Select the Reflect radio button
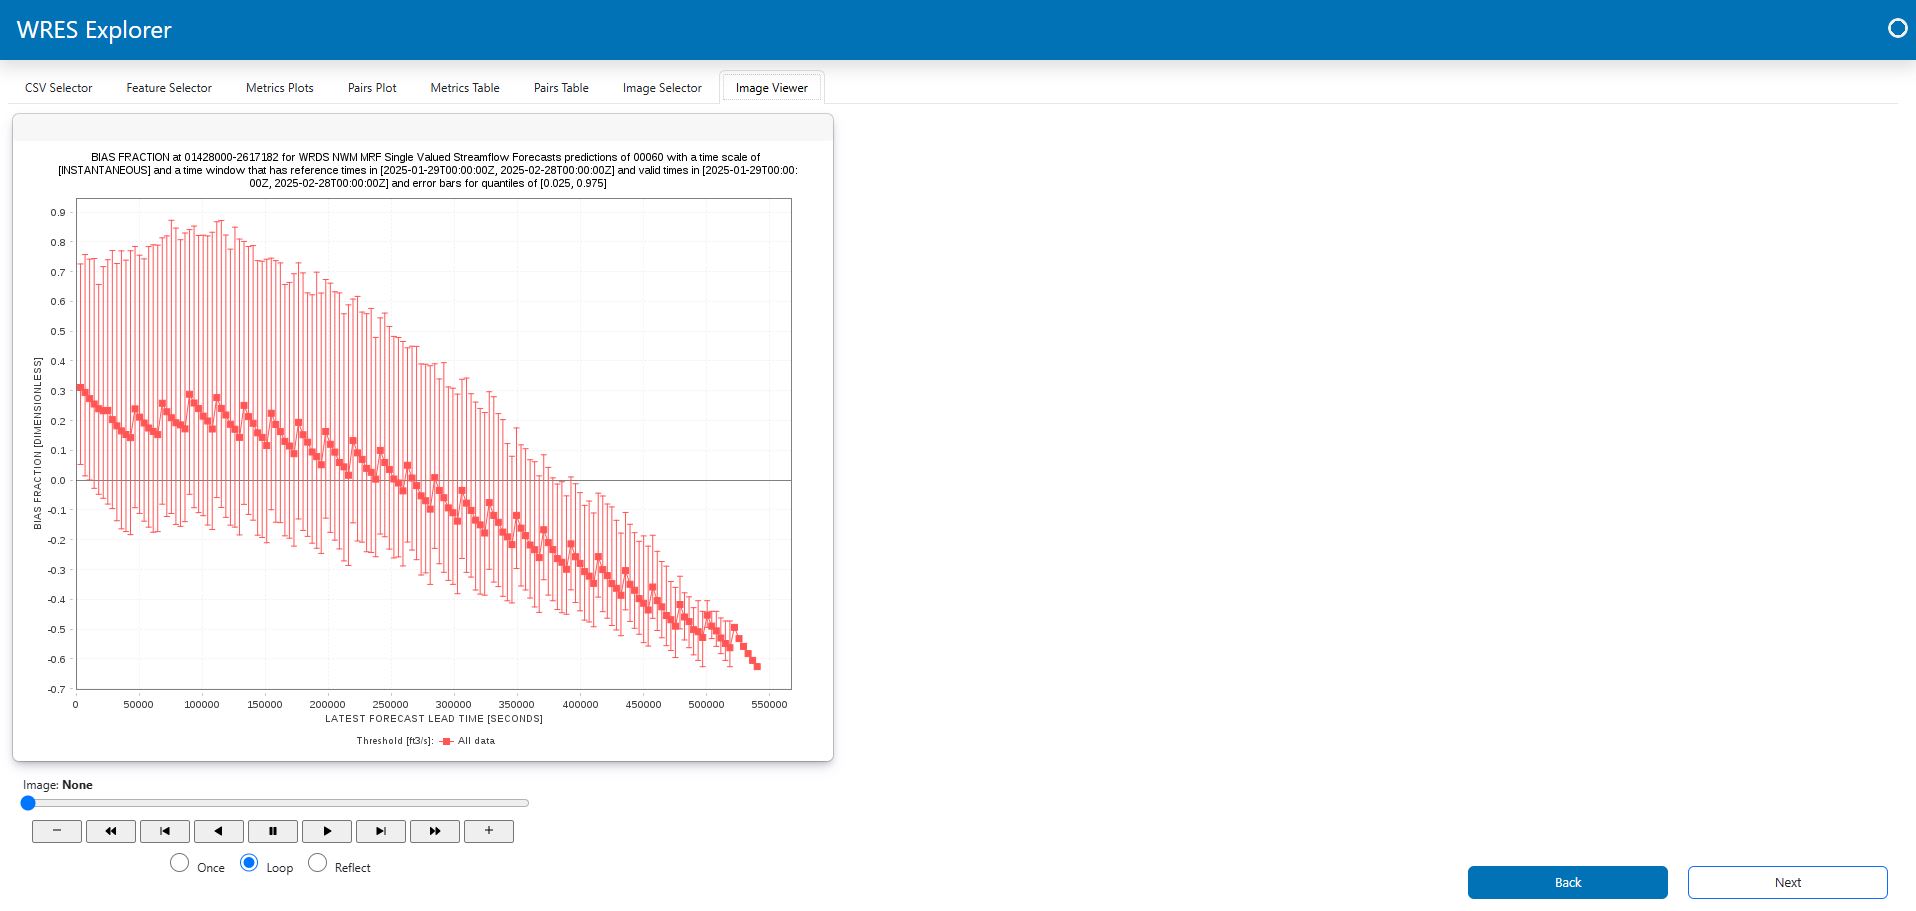This screenshot has height=911, width=1916. pos(317,862)
